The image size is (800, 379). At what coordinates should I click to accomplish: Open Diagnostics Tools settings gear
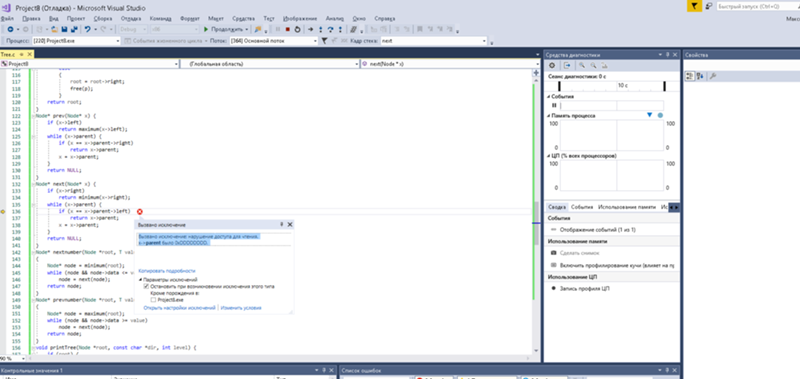(552, 65)
